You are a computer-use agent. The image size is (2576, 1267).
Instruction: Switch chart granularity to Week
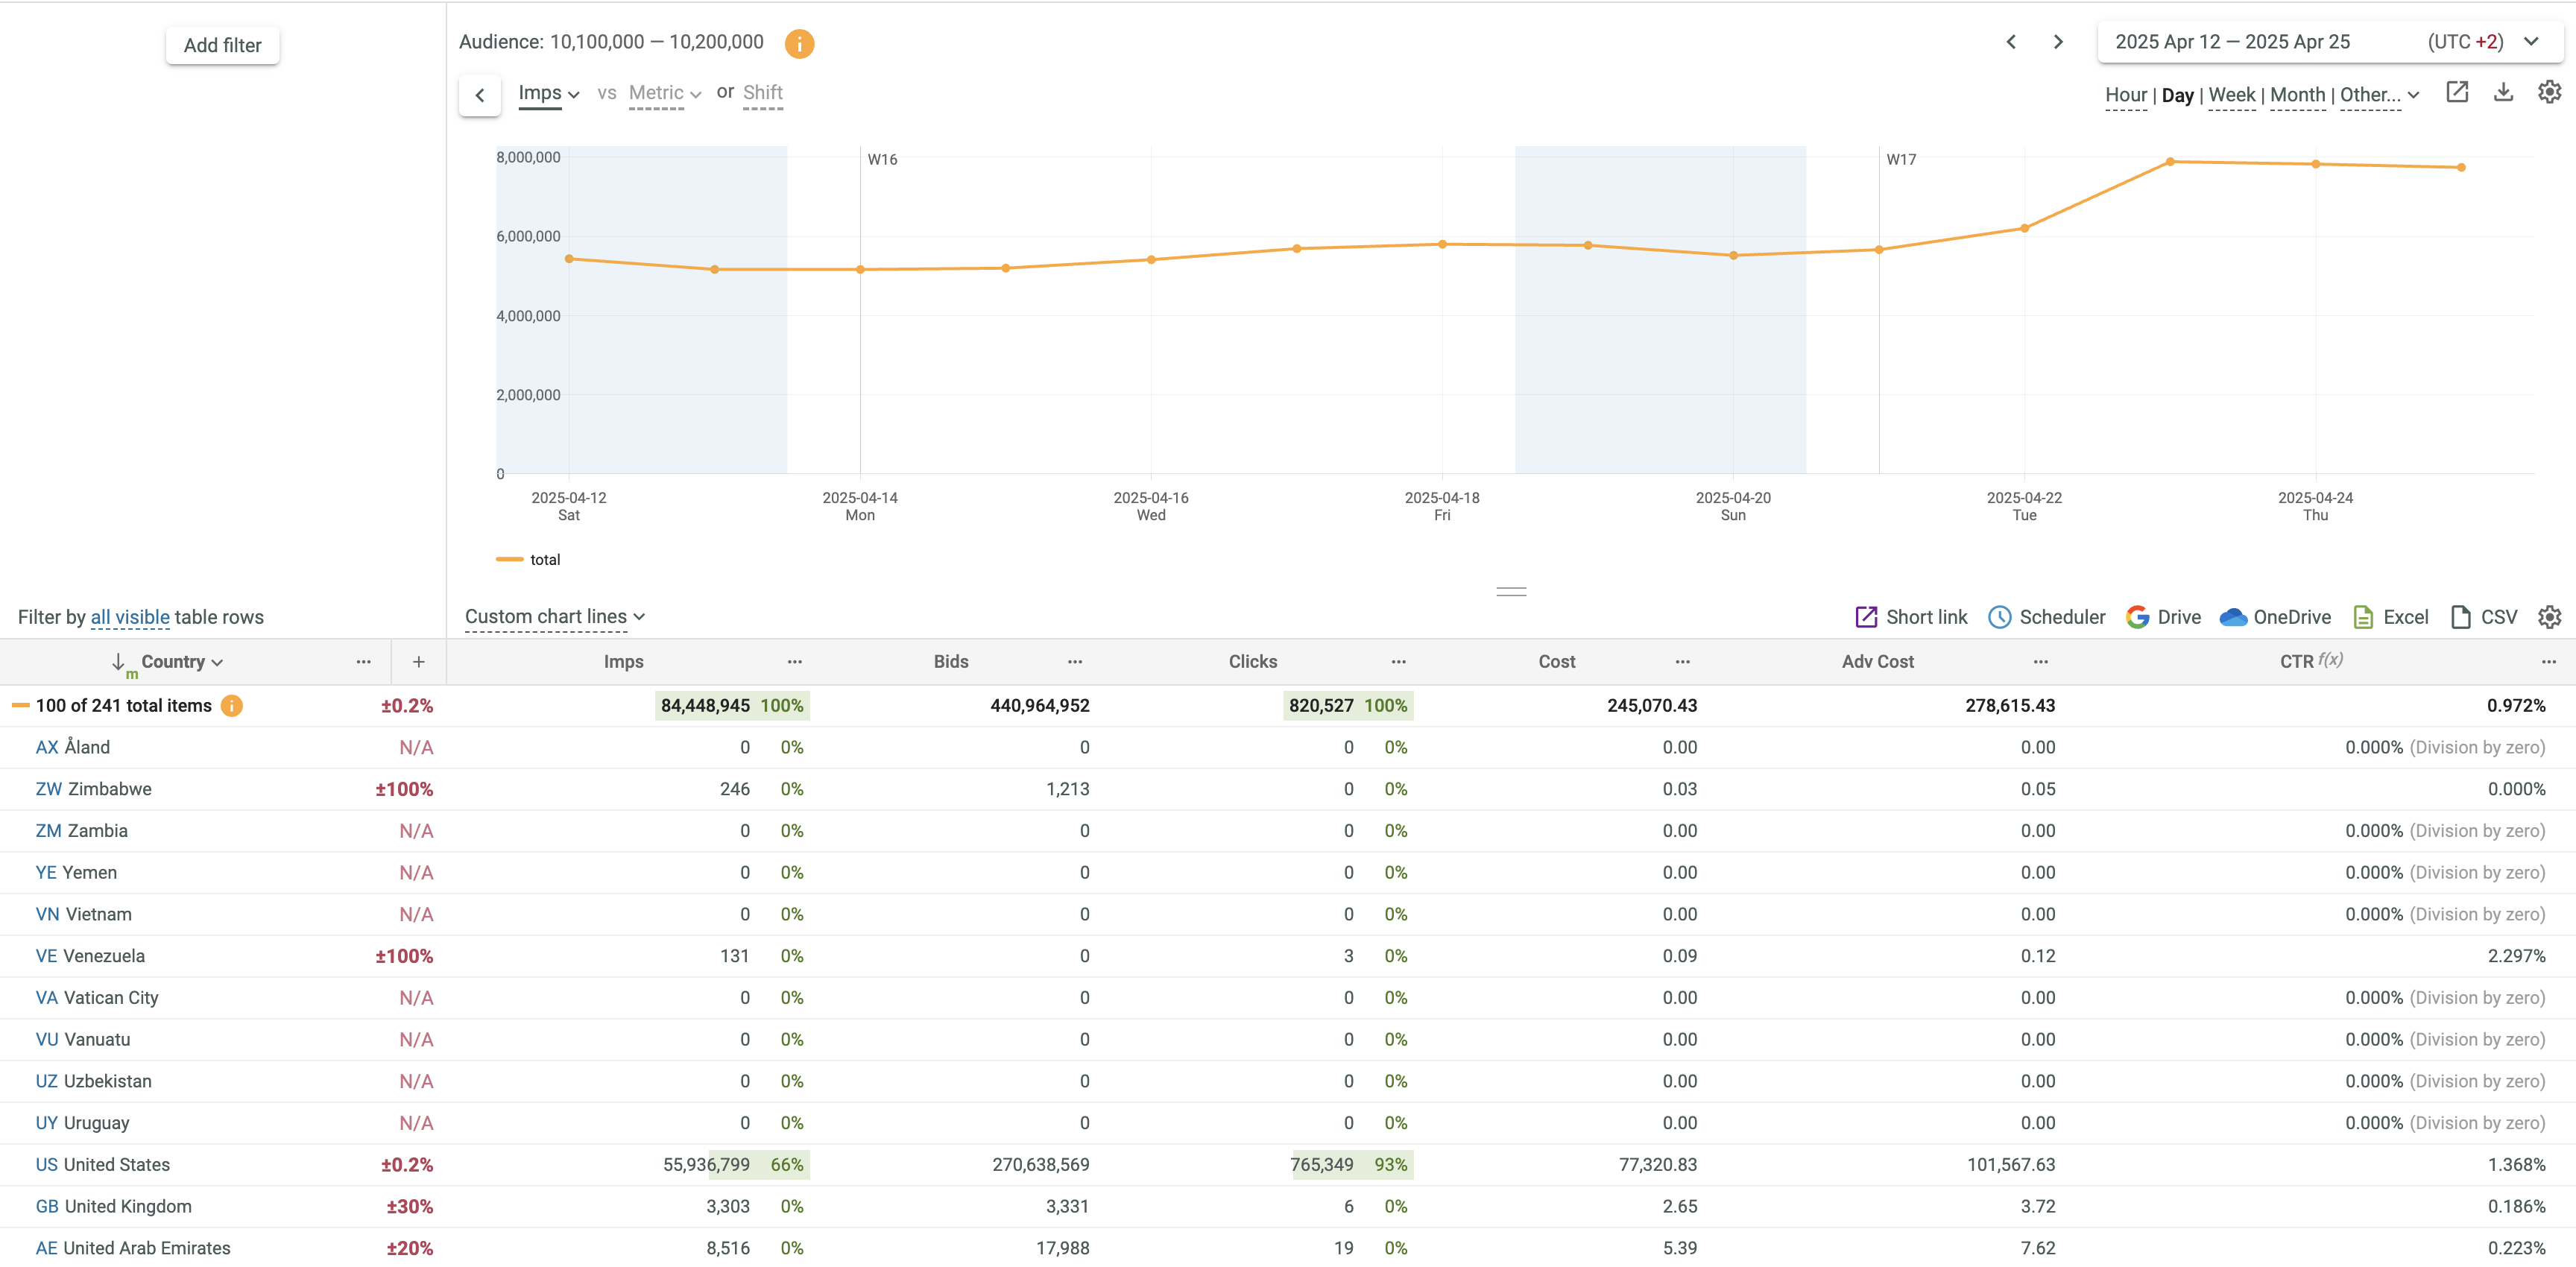[x=2231, y=95]
